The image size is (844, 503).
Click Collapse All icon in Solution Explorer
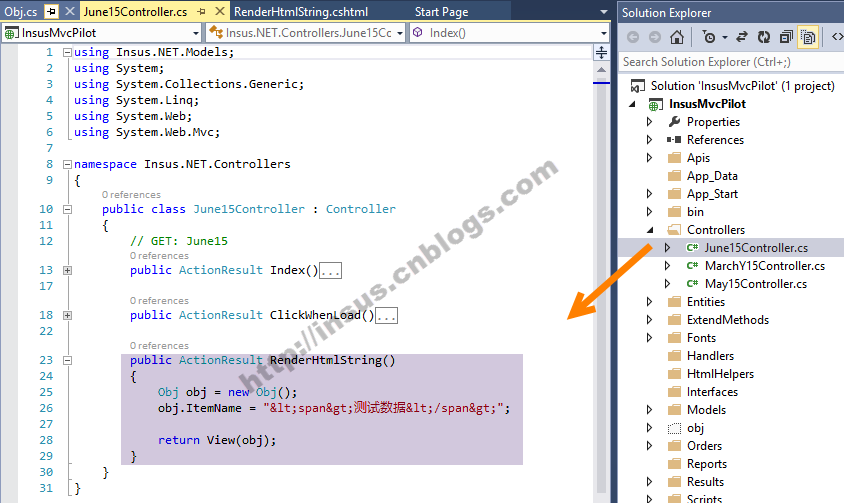(786, 37)
